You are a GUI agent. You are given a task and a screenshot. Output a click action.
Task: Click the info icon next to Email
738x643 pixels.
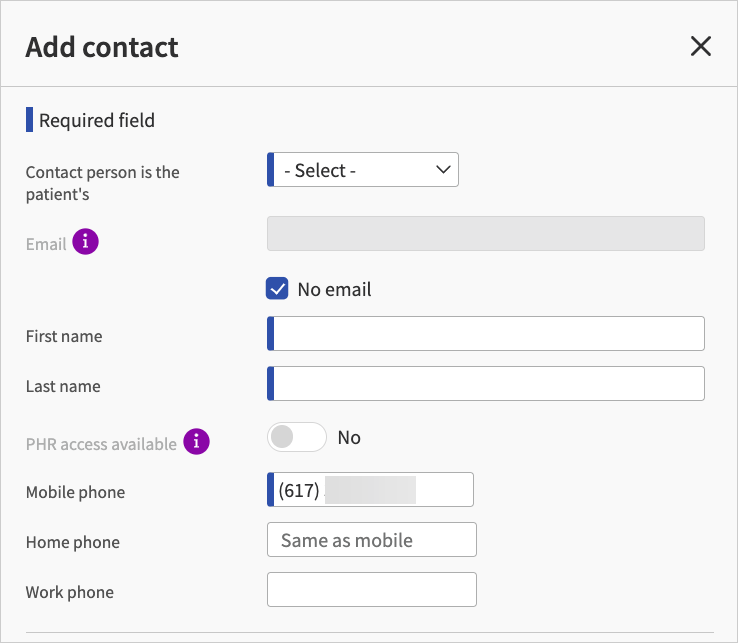86,242
